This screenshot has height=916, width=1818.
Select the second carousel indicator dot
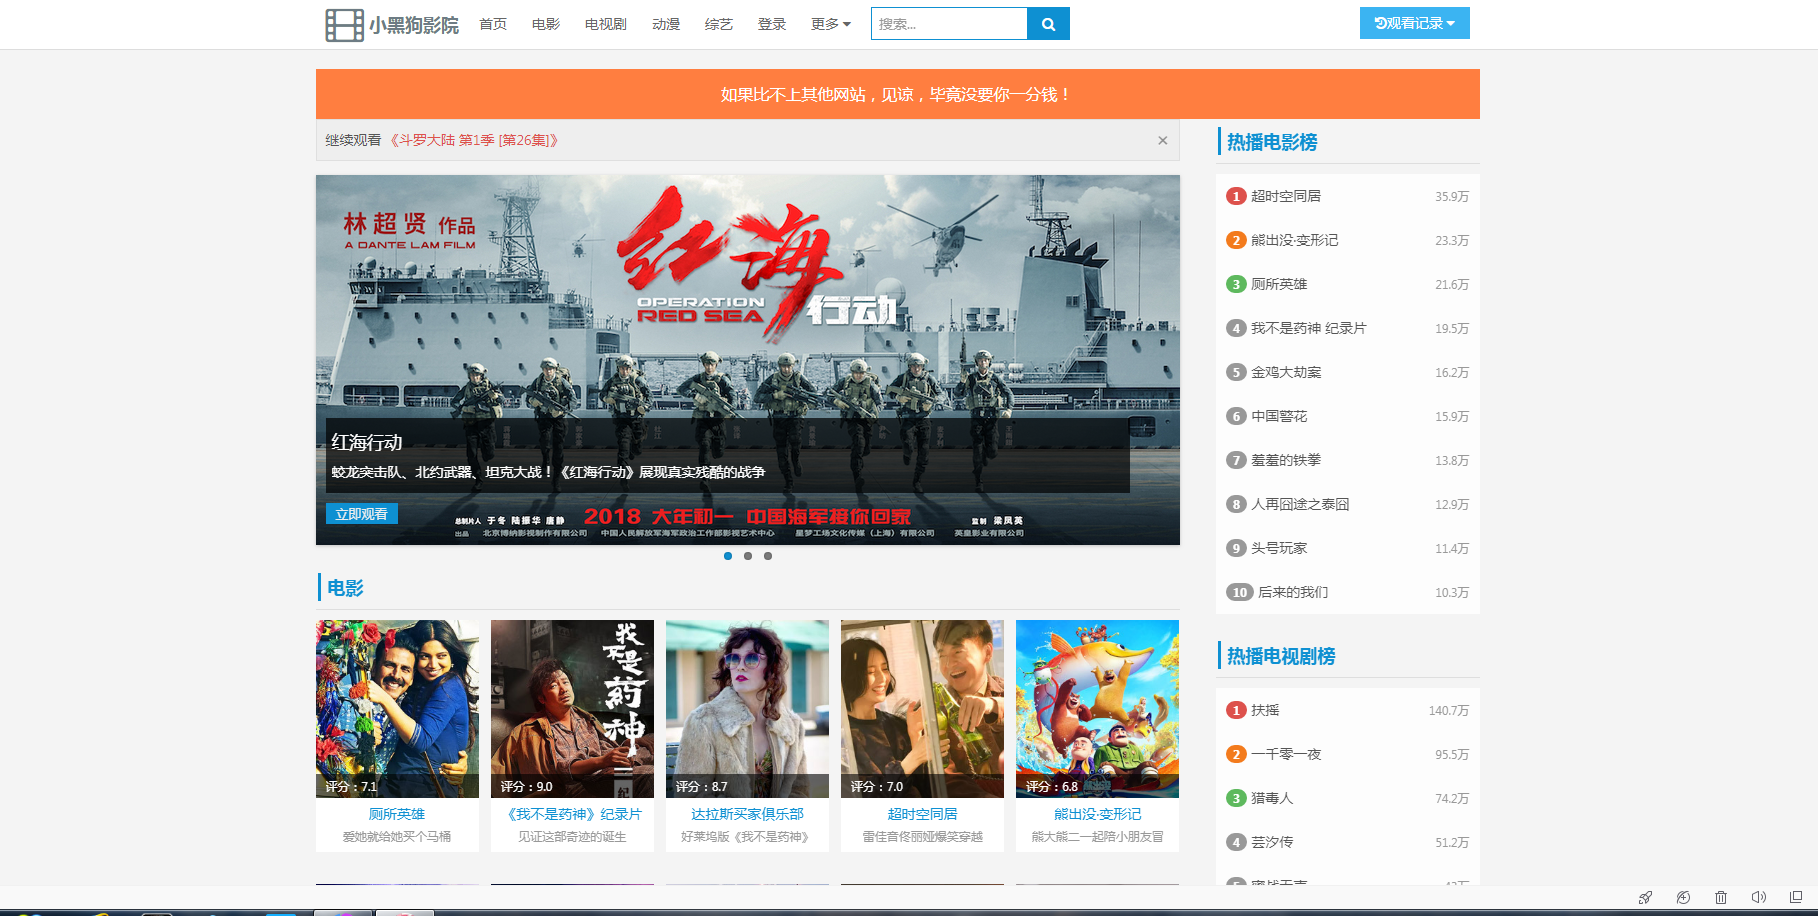(x=748, y=556)
